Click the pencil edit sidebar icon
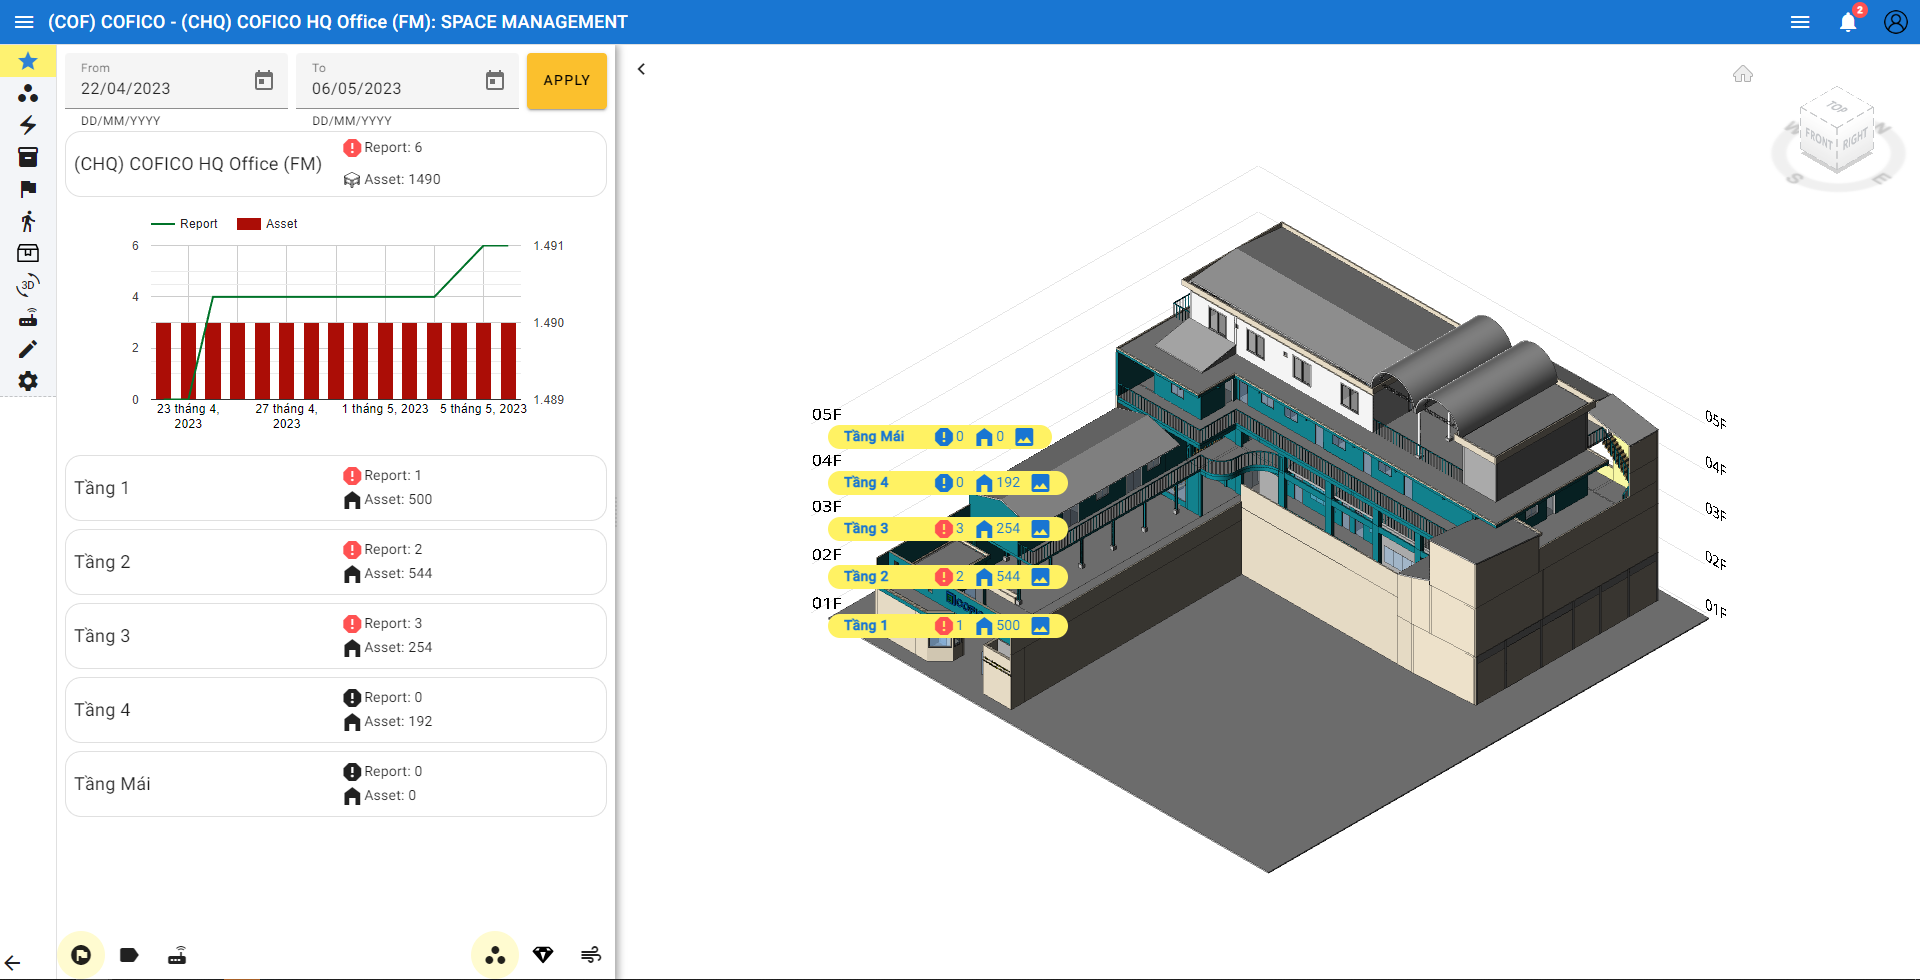Image resolution: width=1920 pixels, height=980 pixels. pos(28,349)
